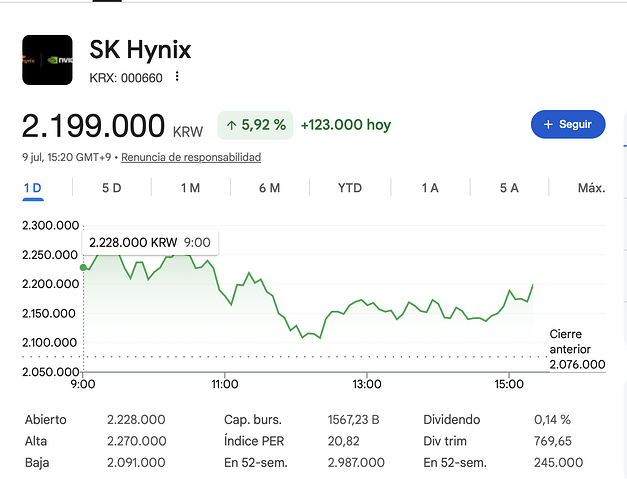Switch to the 5 D tab

pyautogui.click(x=112, y=188)
